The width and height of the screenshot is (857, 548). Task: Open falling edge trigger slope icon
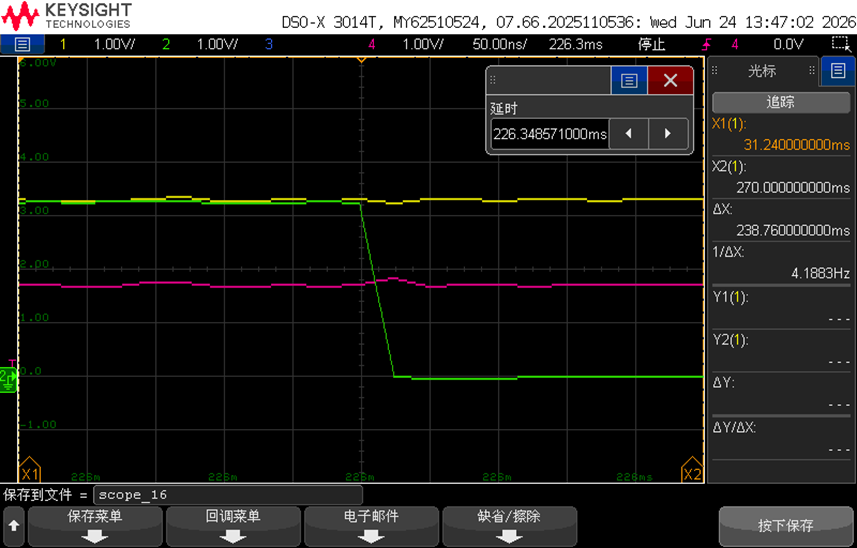pos(707,44)
